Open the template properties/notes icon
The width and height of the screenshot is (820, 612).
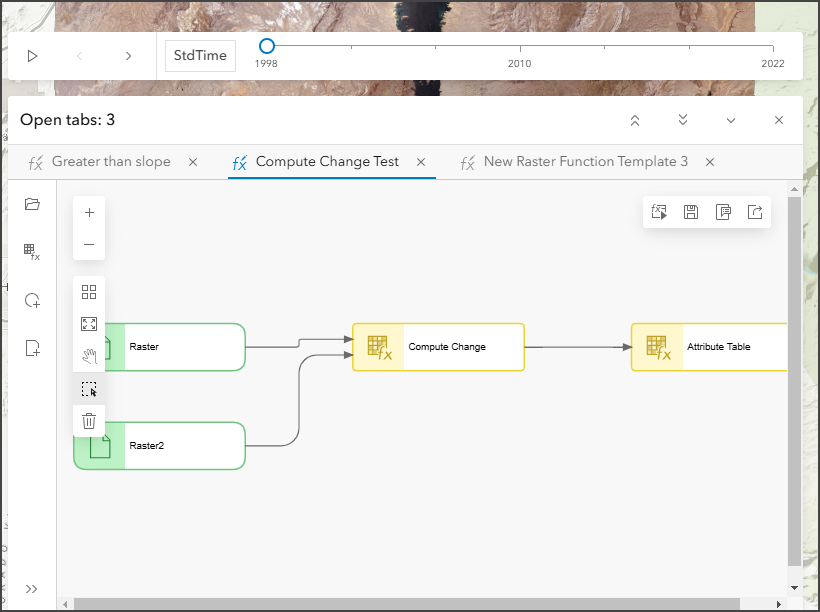pos(723,211)
